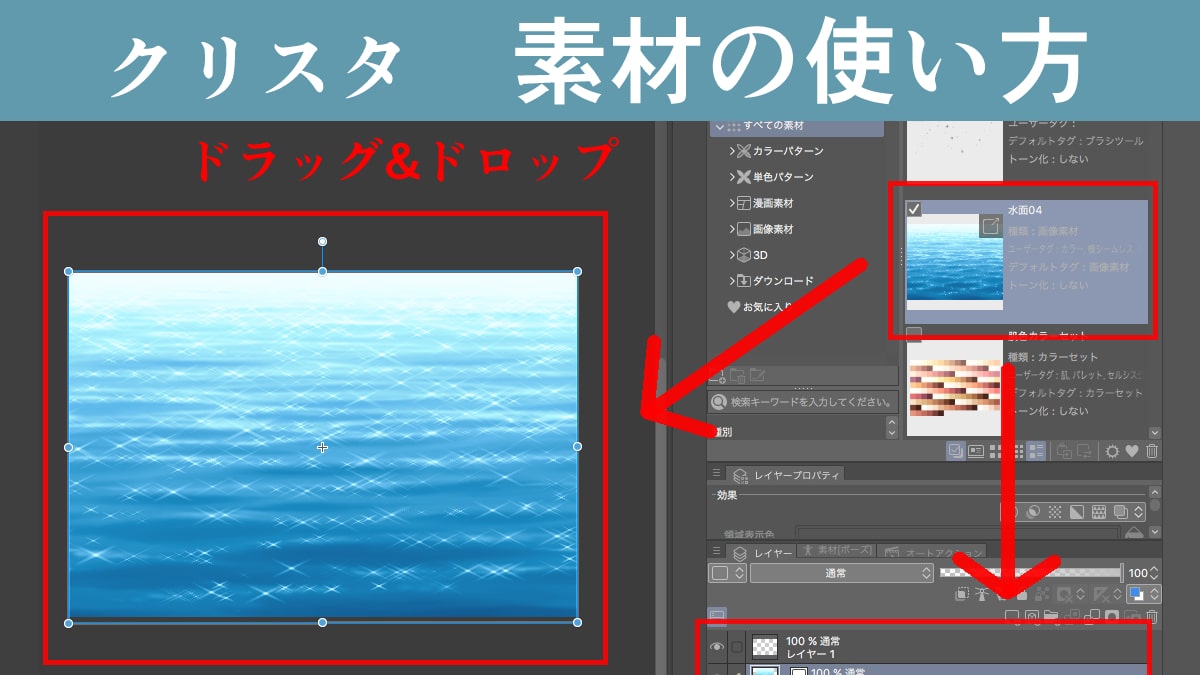Expand the 単色パターン folder

point(732,177)
